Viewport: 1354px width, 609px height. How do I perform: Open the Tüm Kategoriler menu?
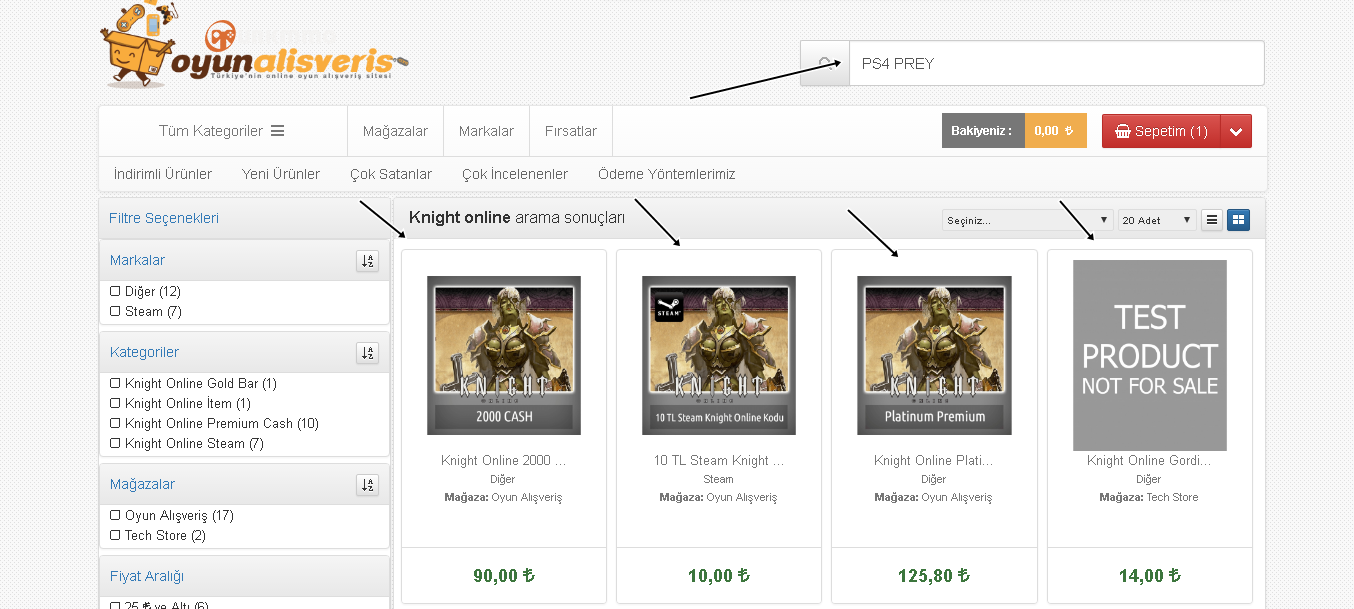222,131
